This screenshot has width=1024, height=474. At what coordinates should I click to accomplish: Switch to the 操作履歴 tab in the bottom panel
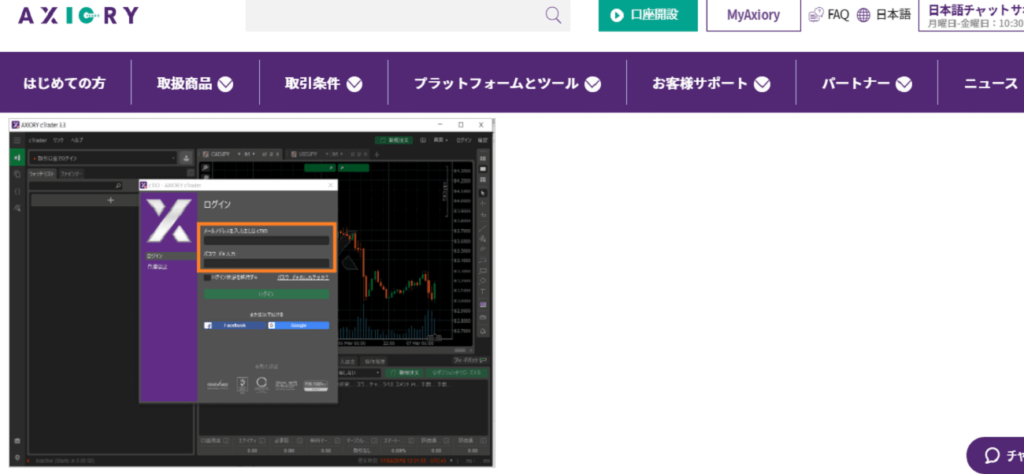(x=375, y=361)
